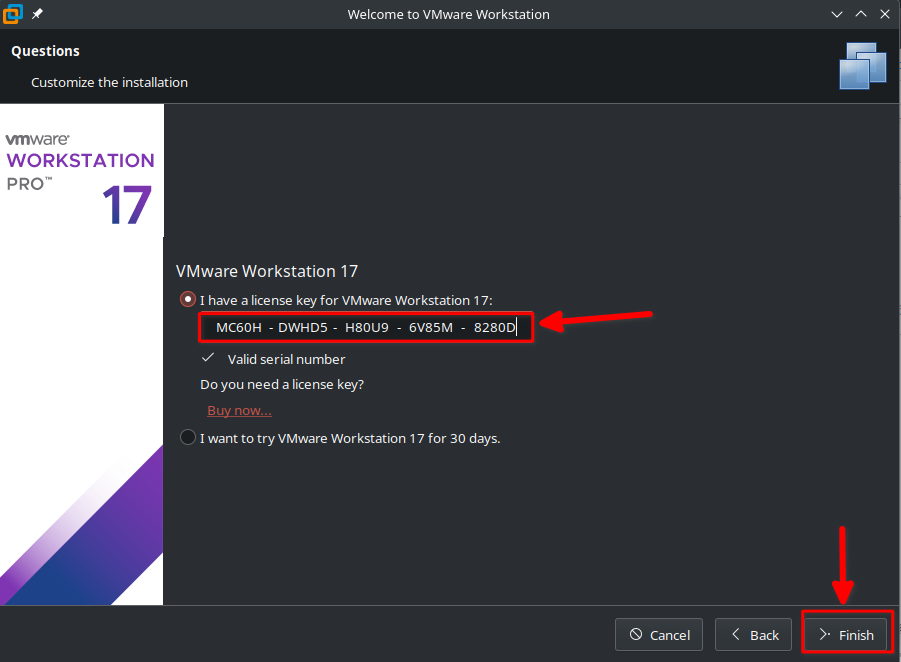Click the 'Questions' header text
Viewport: 901px width, 662px height.
(46, 51)
